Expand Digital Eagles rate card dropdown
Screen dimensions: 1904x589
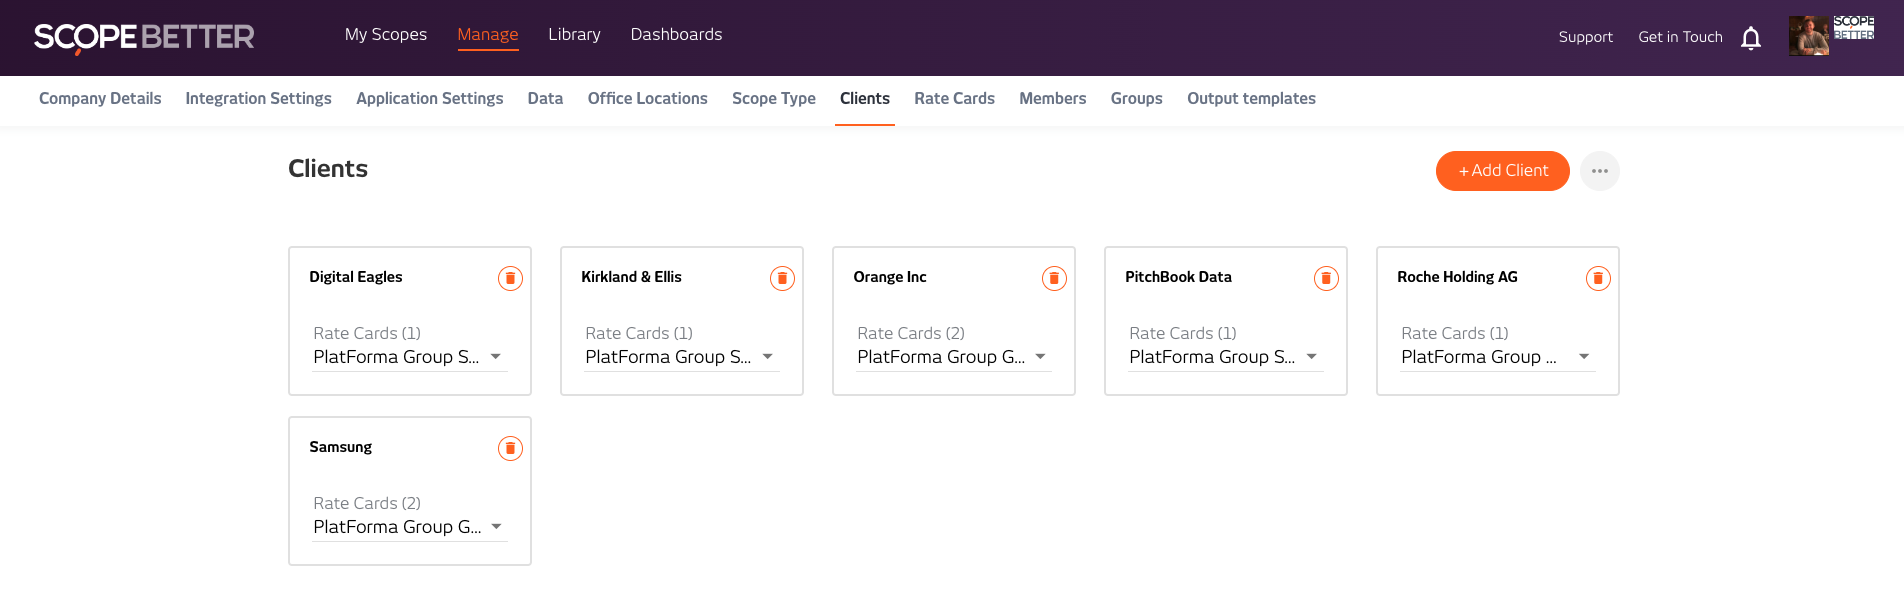click(x=410, y=357)
